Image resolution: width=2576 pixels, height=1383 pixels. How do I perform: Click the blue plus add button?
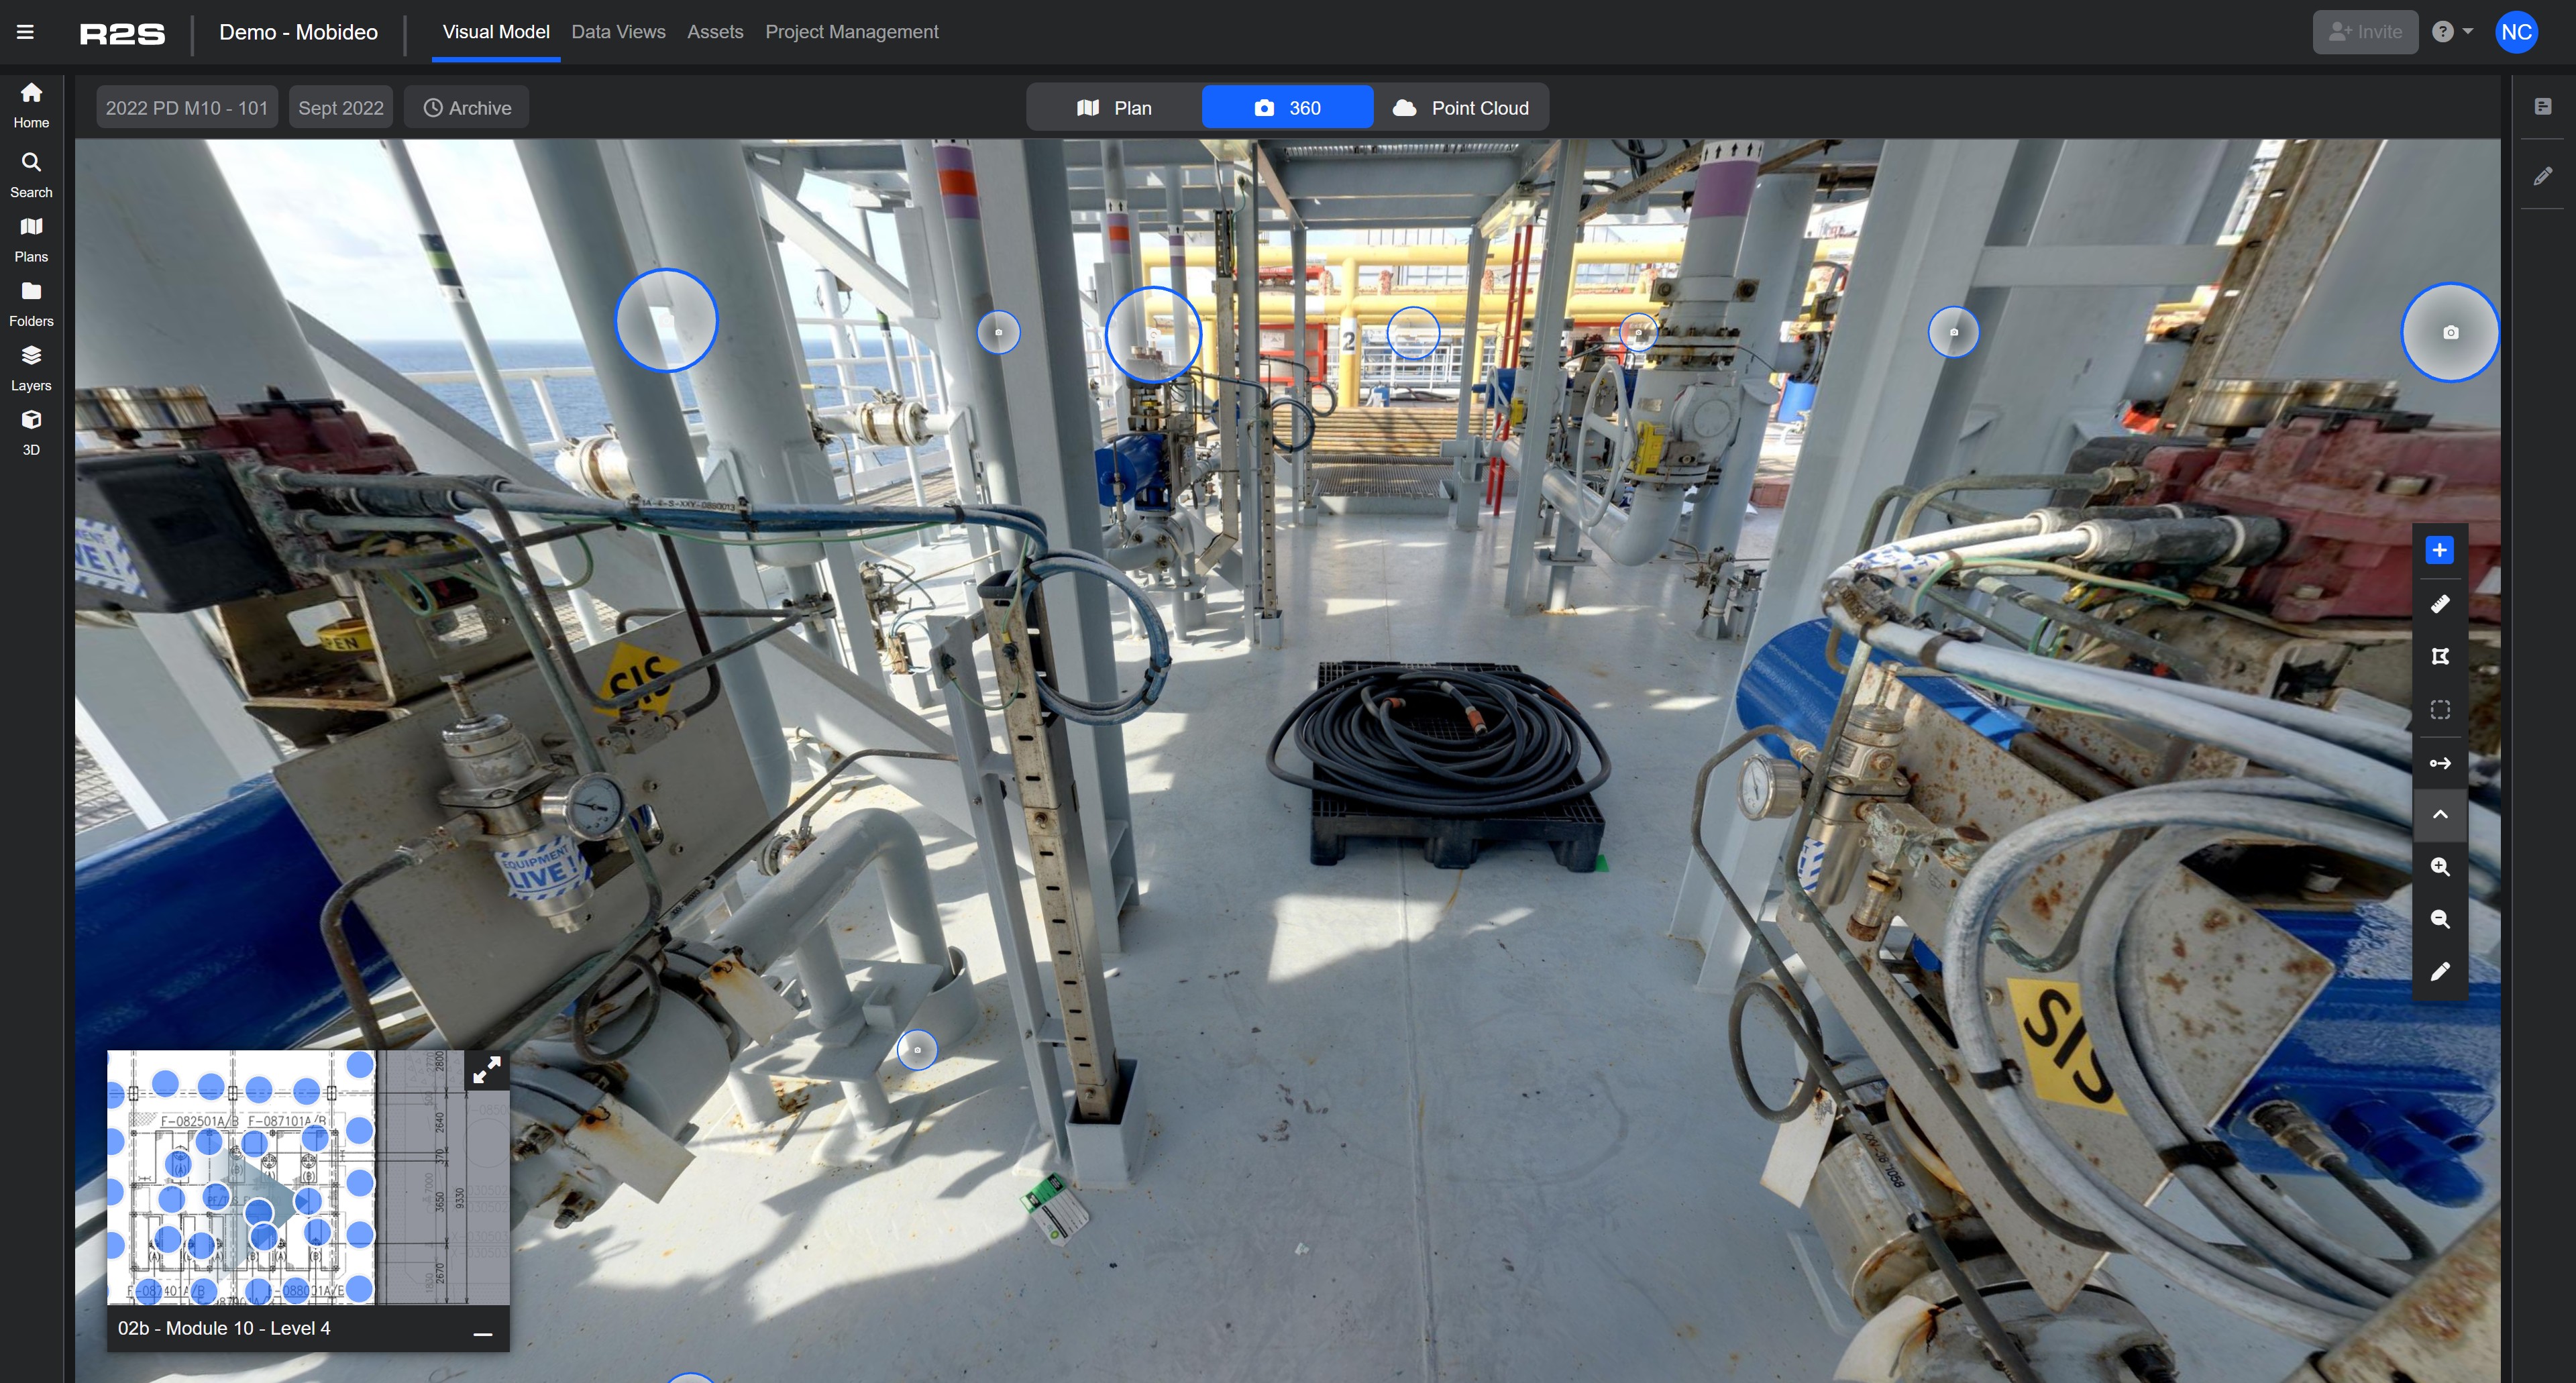[2440, 550]
